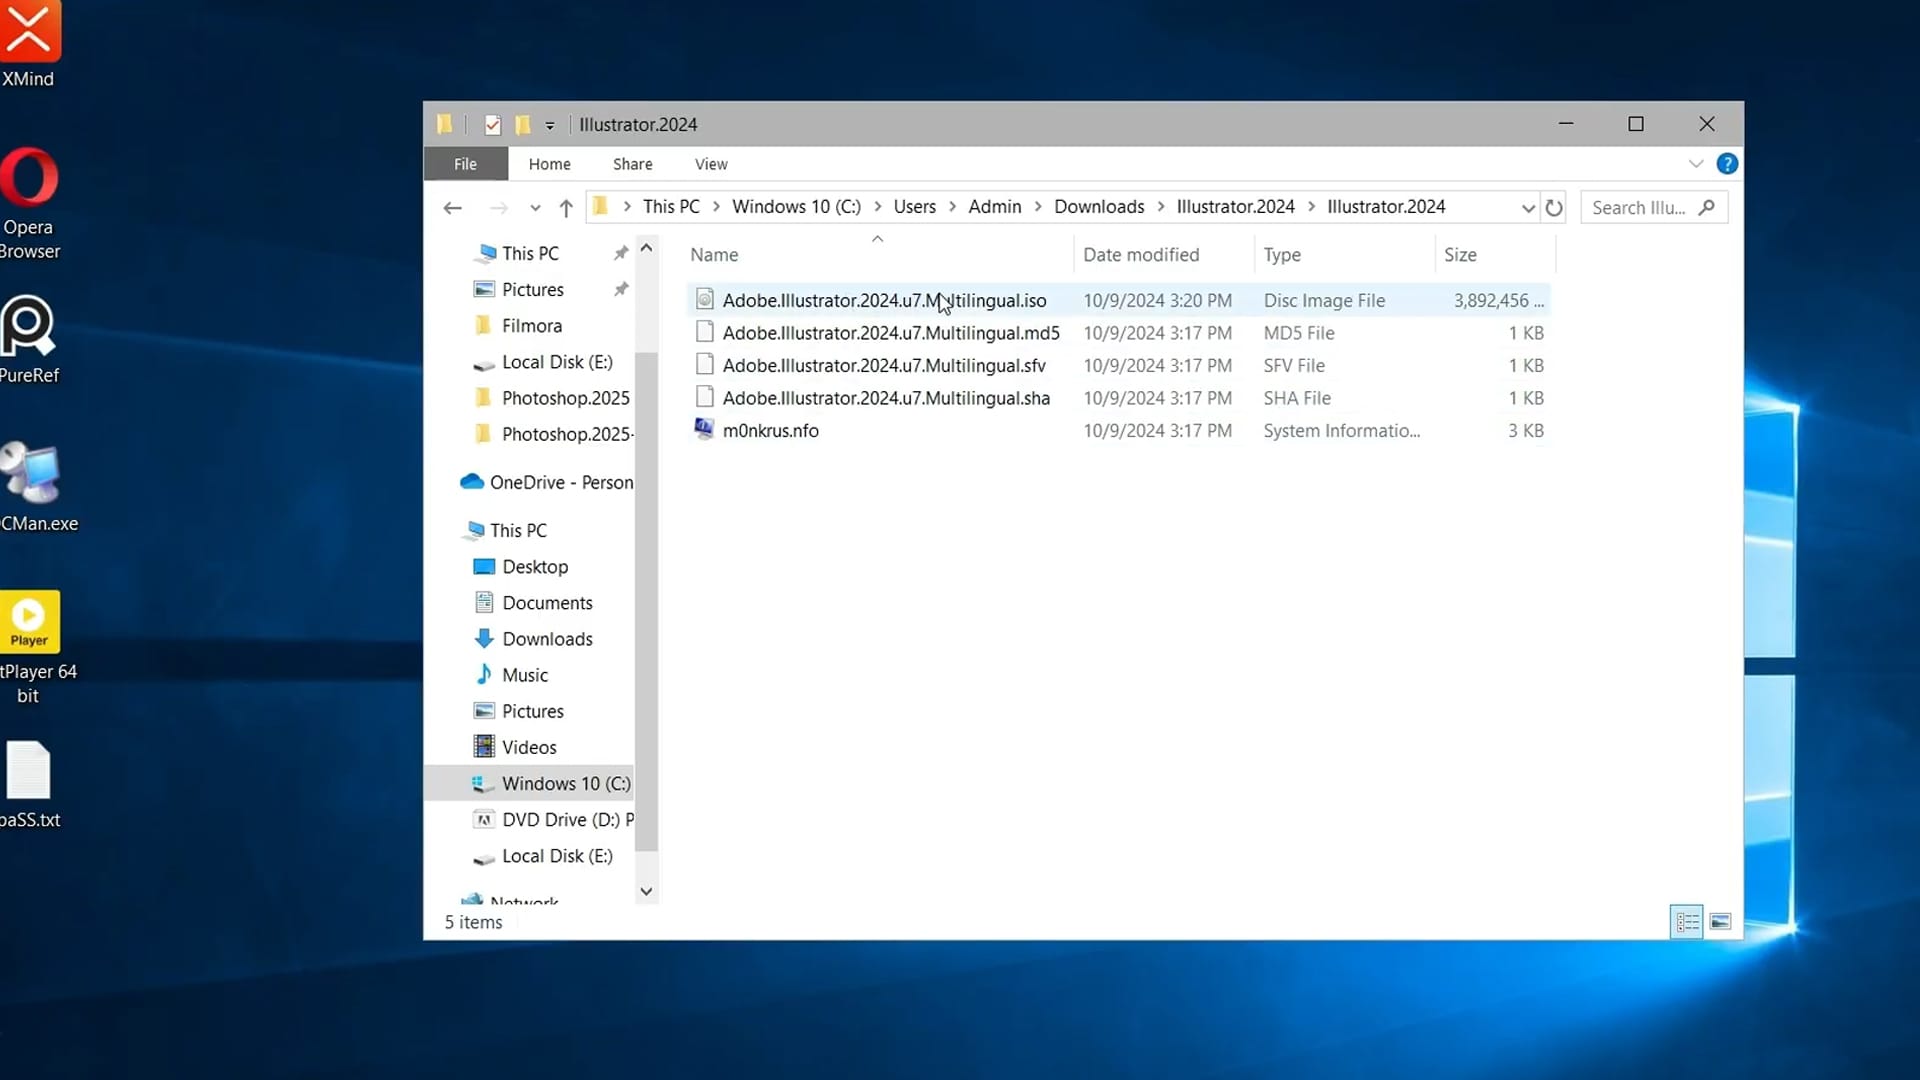
Task: Click Users in the address path
Action: pos(914,207)
